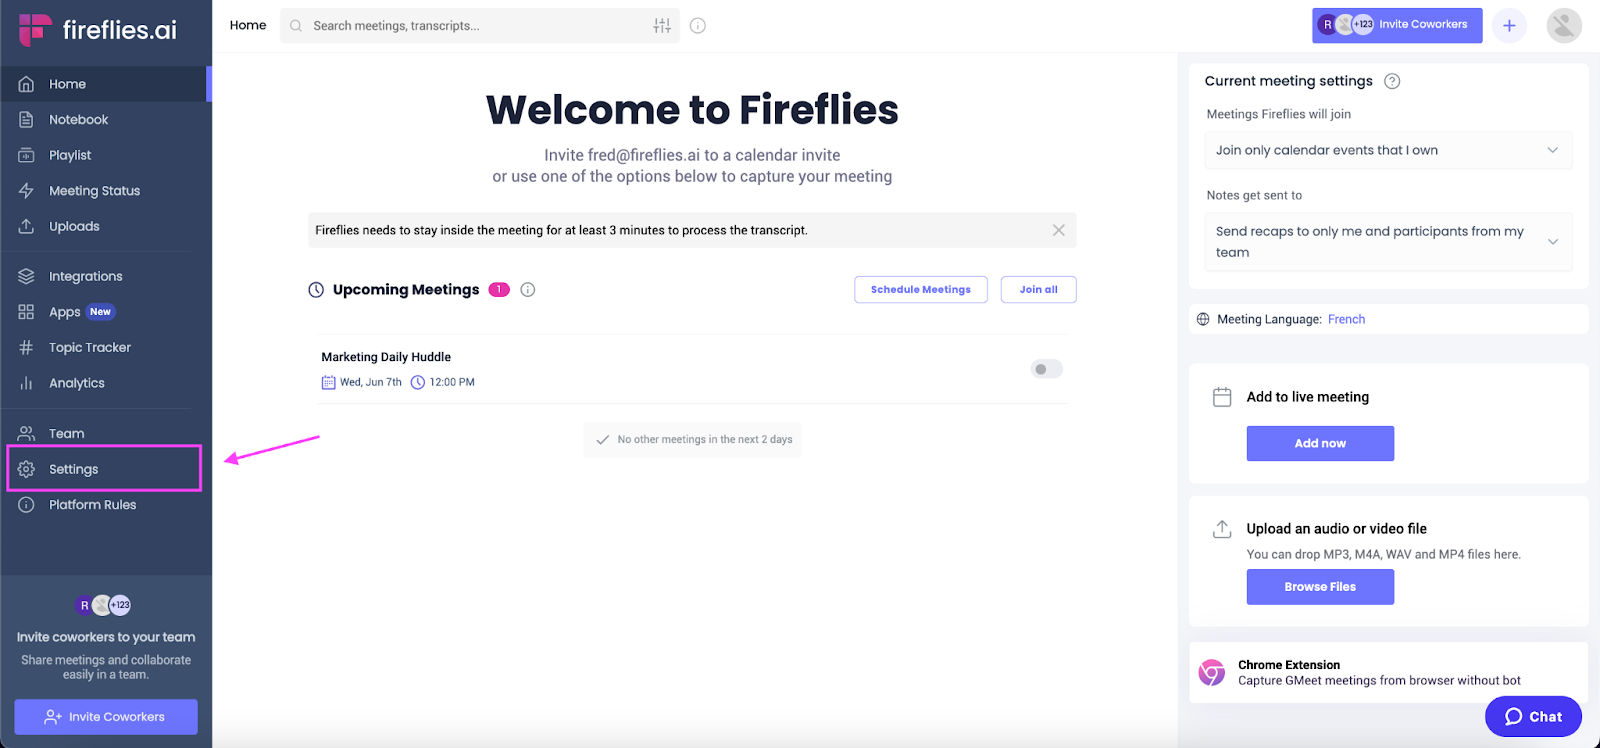This screenshot has width=1600, height=748.
Task: Open Topic Tracker from the sidebar
Action: tap(90, 347)
